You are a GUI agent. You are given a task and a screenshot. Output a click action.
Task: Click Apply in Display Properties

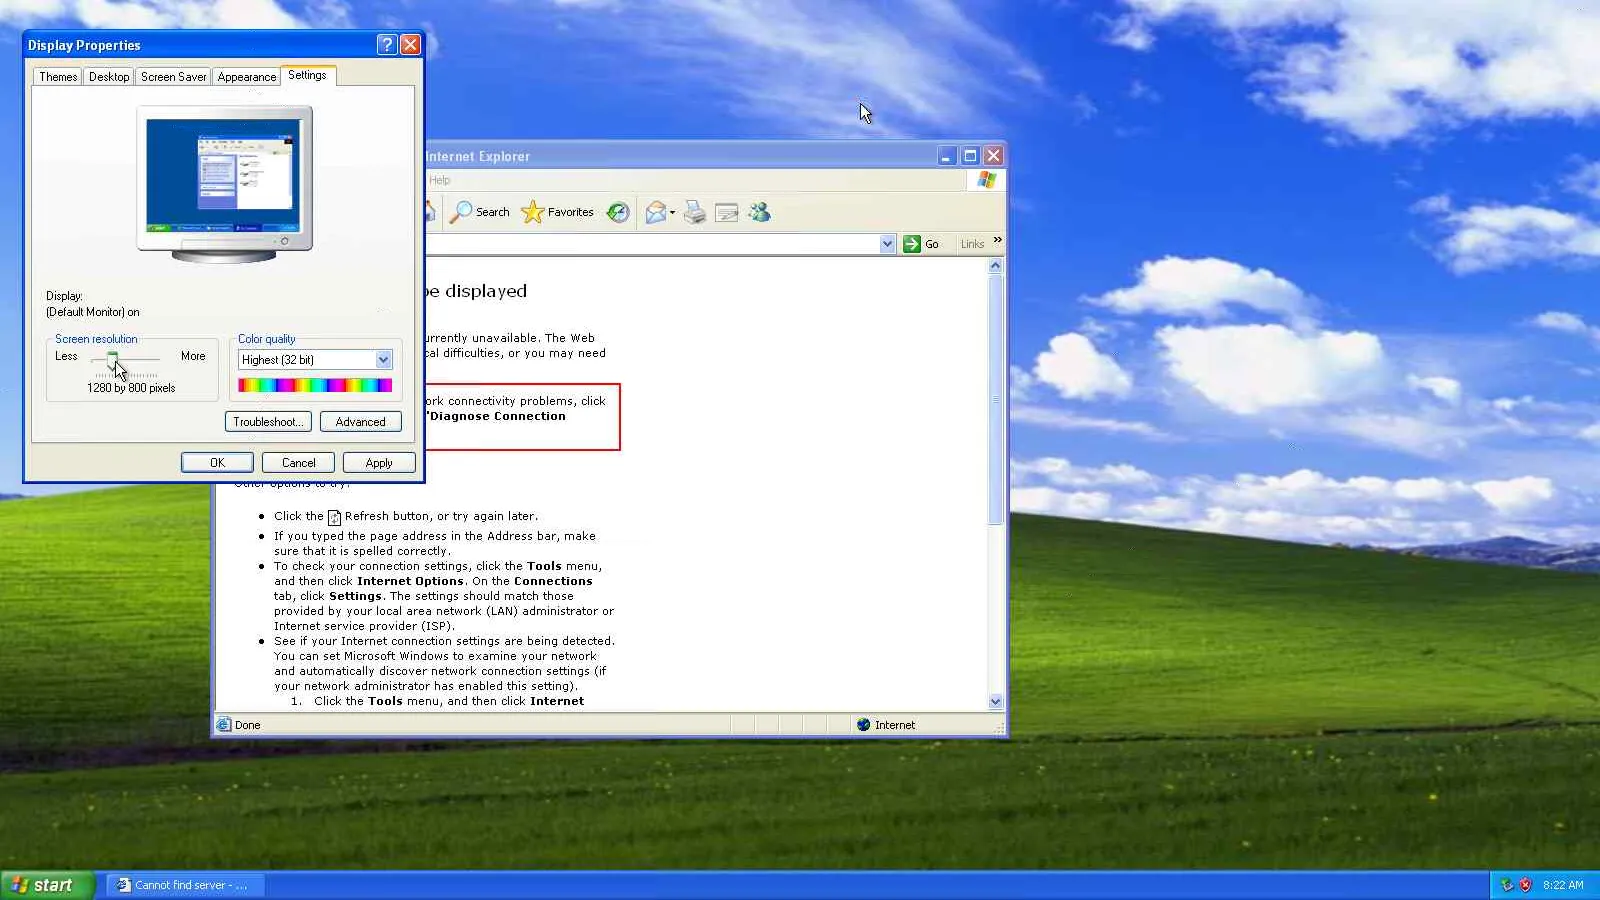pyautogui.click(x=379, y=463)
